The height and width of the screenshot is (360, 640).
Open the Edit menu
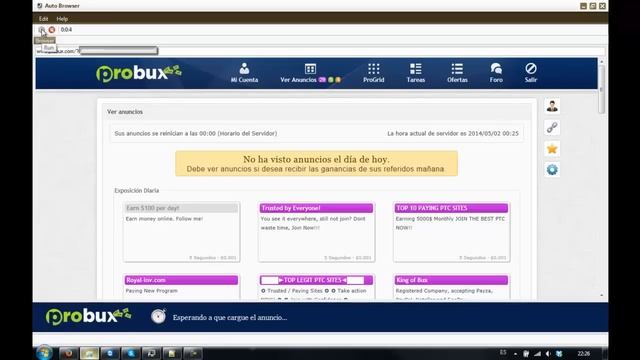tap(43, 19)
